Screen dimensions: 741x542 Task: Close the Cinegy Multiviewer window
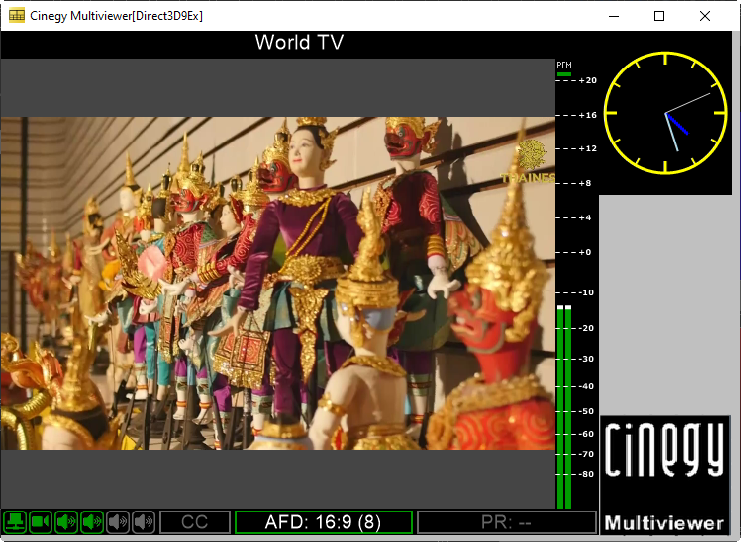(x=705, y=16)
